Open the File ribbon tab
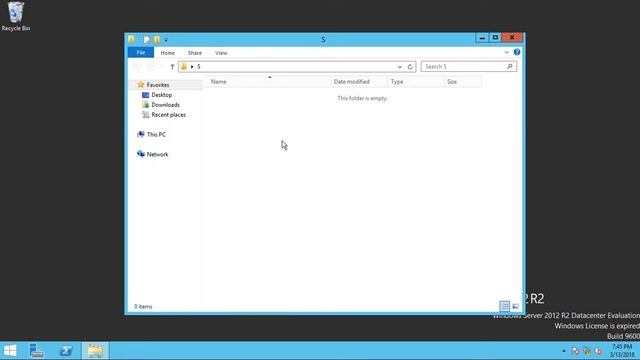The image size is (640, 360). click(141, 53)
